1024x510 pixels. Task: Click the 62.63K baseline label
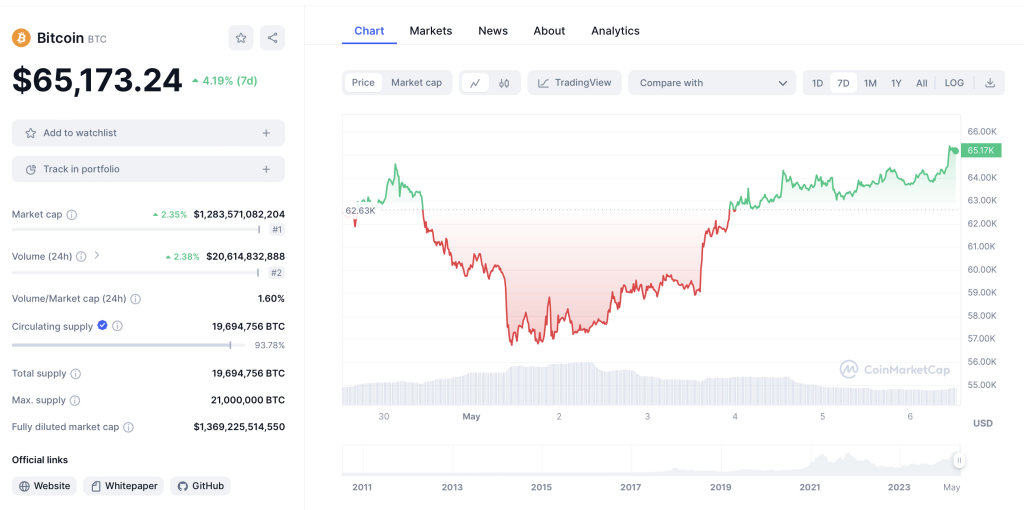pyautogui.click(x=360, y=210)
